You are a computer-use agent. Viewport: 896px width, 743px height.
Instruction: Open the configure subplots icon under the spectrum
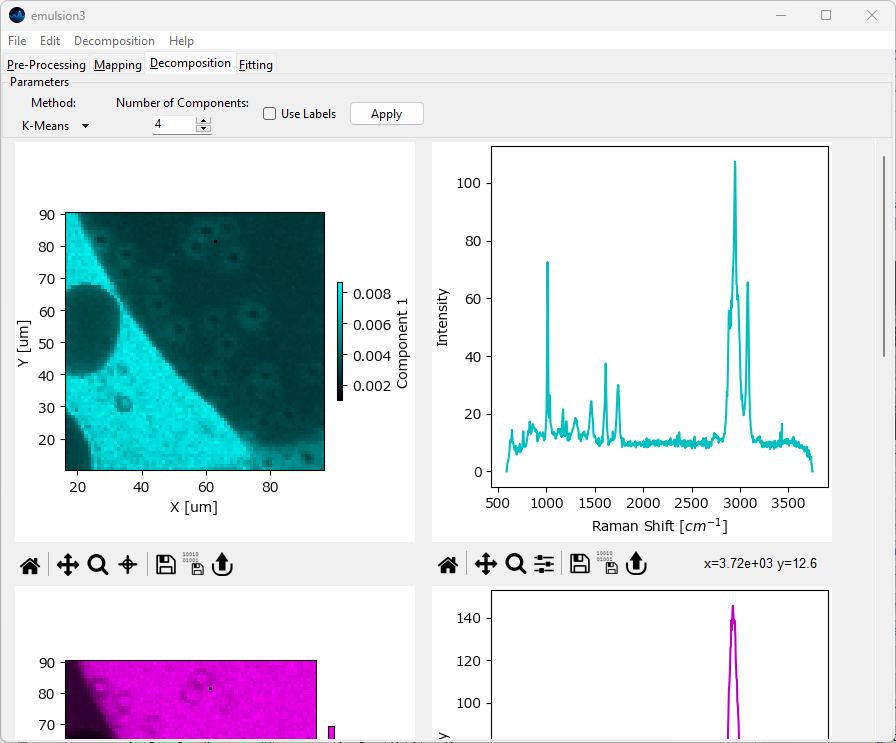[x=544, y=565]
